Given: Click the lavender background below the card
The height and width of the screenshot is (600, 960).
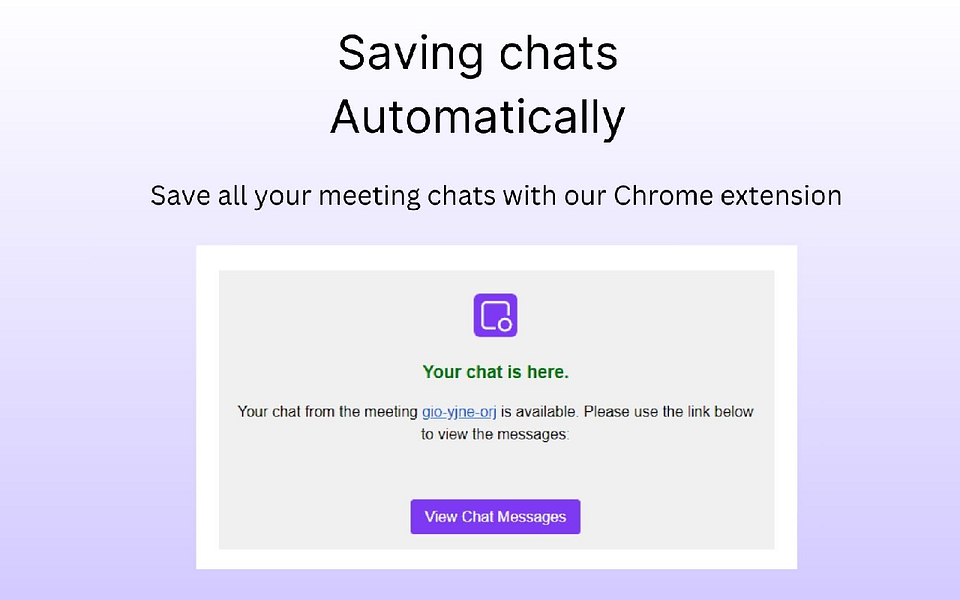Looking at the screenshot, I should (480, 585).
